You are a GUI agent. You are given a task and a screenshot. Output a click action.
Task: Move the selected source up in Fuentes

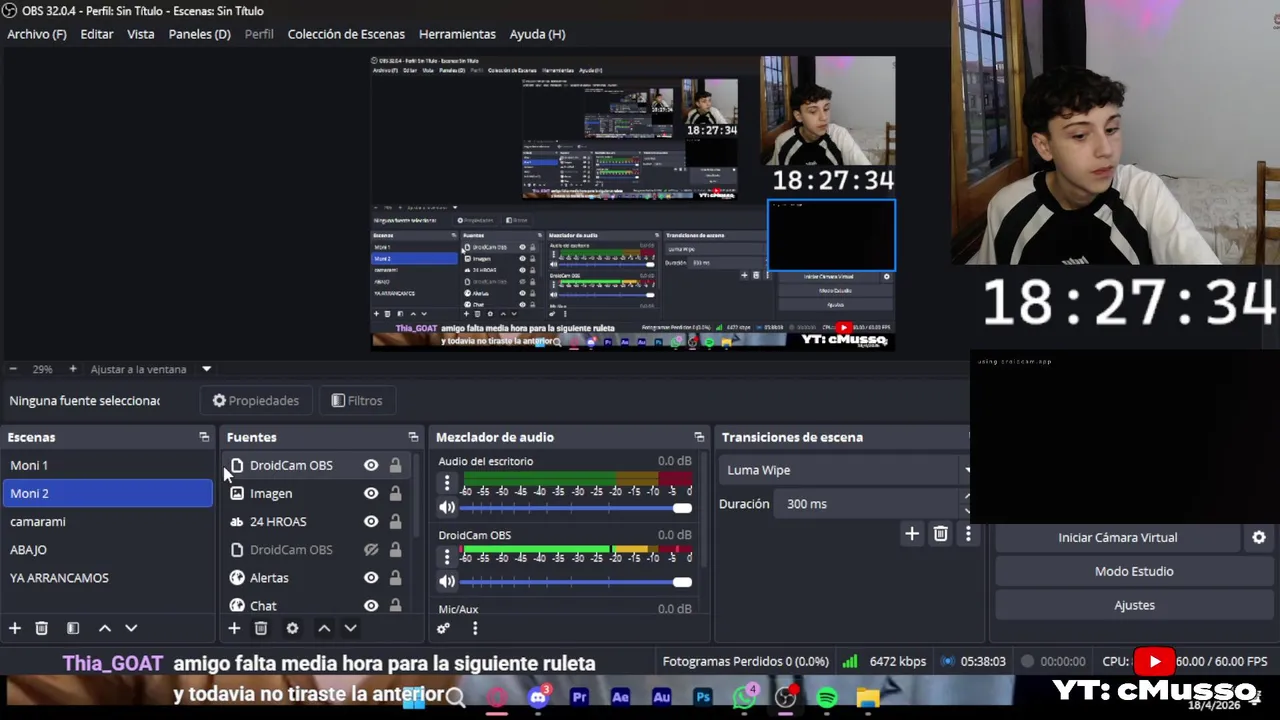pos(324,628)
